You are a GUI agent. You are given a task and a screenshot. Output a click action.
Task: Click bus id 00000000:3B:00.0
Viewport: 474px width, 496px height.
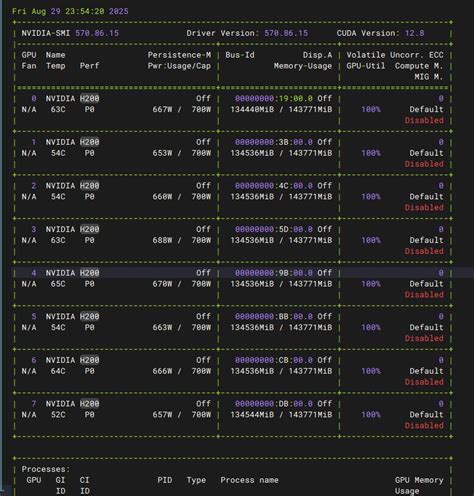(274, 142)
